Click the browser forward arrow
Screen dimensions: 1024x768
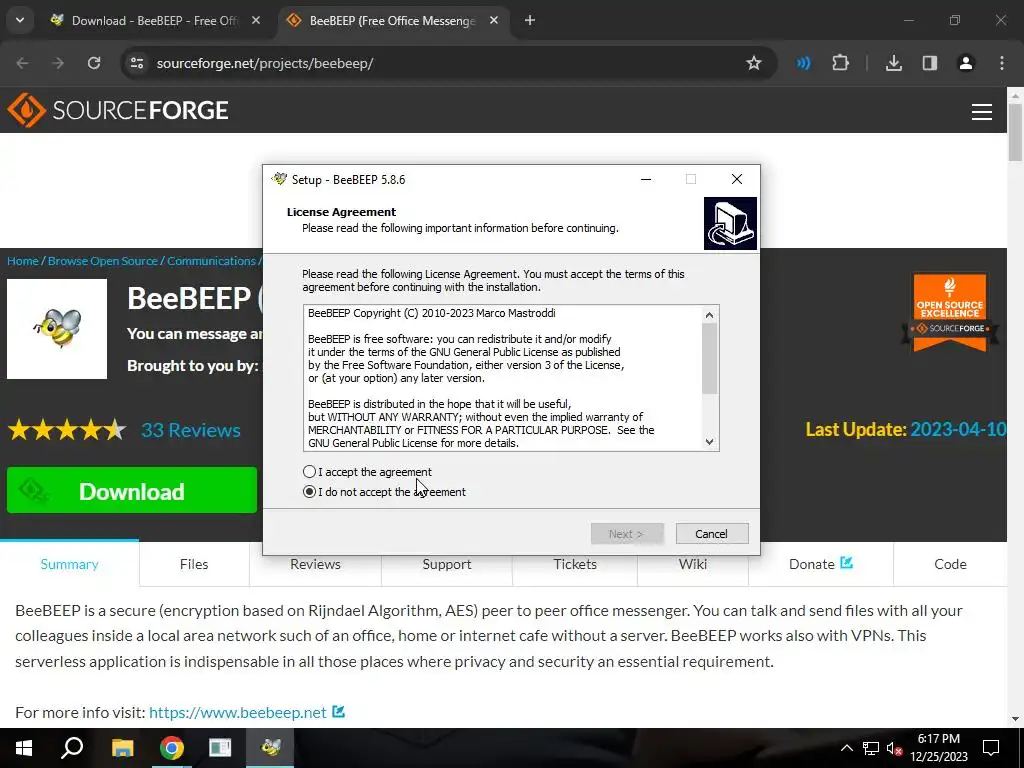(58, 63)
